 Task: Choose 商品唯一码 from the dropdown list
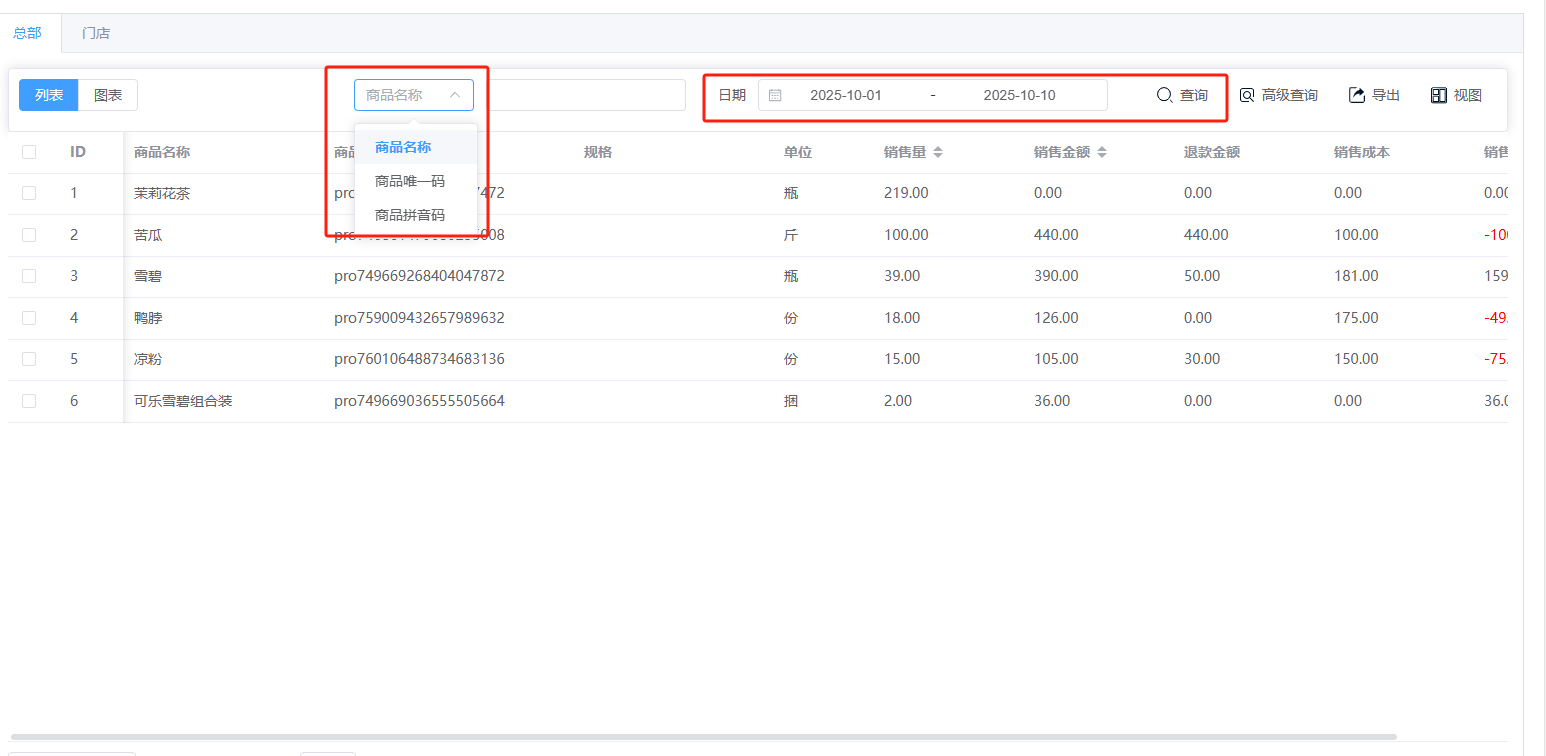[x=409, y=181]
